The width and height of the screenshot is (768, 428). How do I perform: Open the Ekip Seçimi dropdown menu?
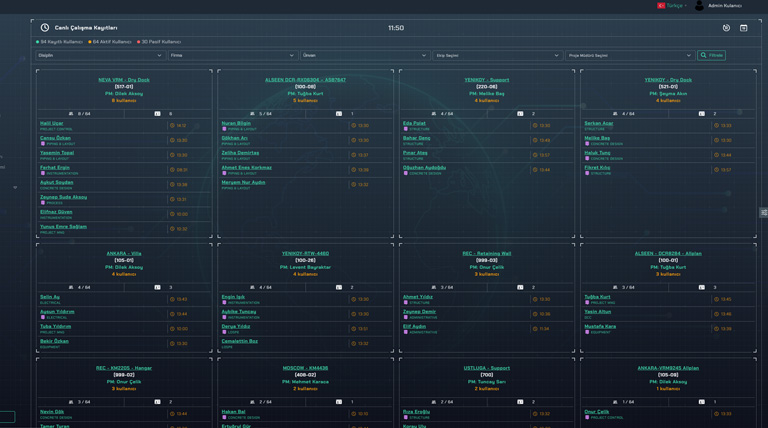[497, 56]
